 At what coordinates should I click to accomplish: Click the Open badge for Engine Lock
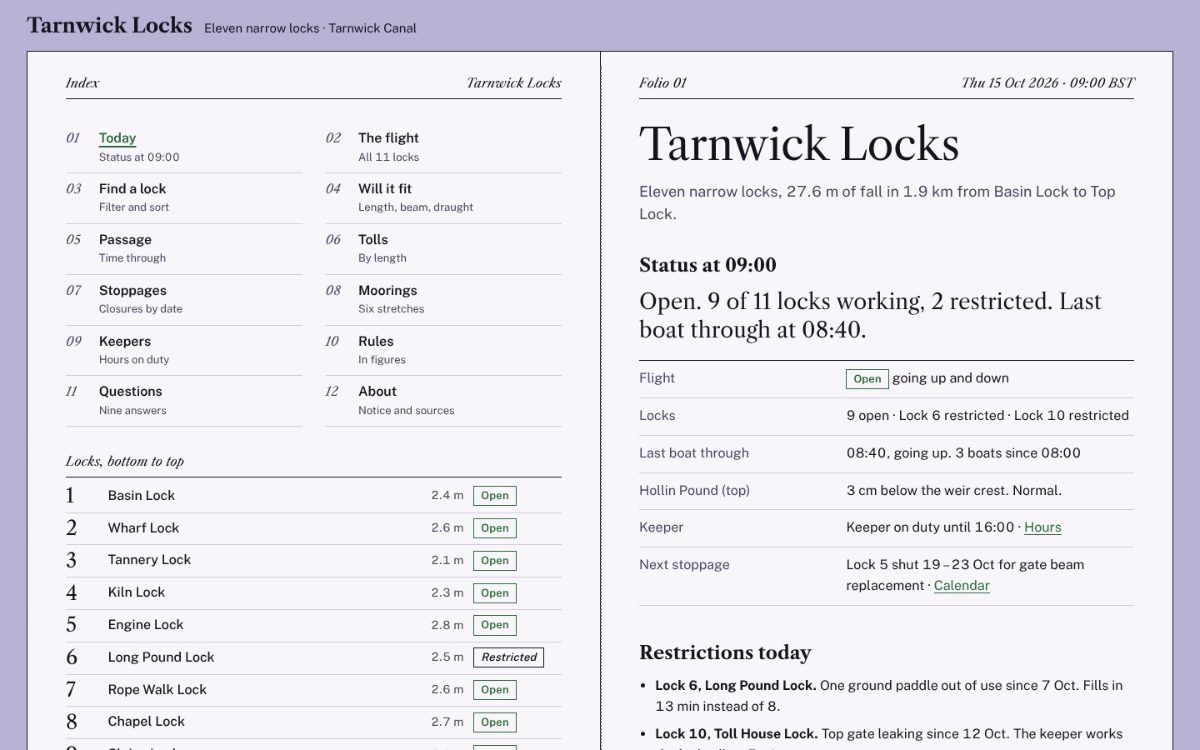click(x=495, y=625)
